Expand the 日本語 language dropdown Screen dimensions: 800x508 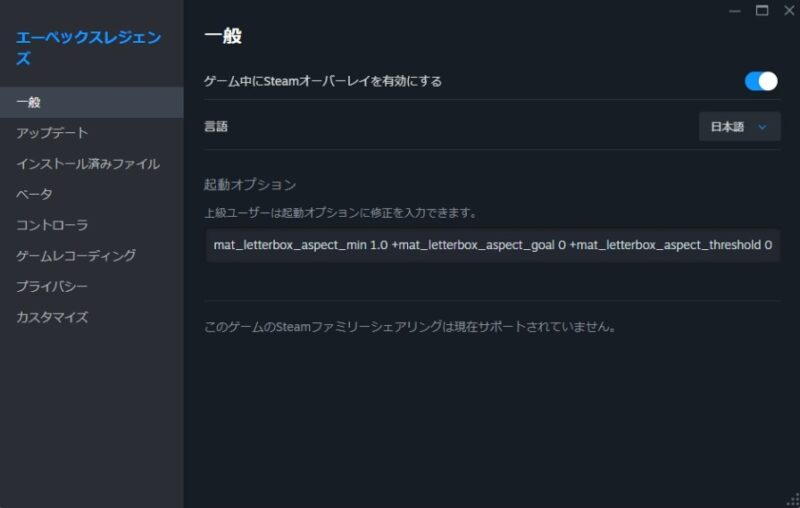point(739,127)
